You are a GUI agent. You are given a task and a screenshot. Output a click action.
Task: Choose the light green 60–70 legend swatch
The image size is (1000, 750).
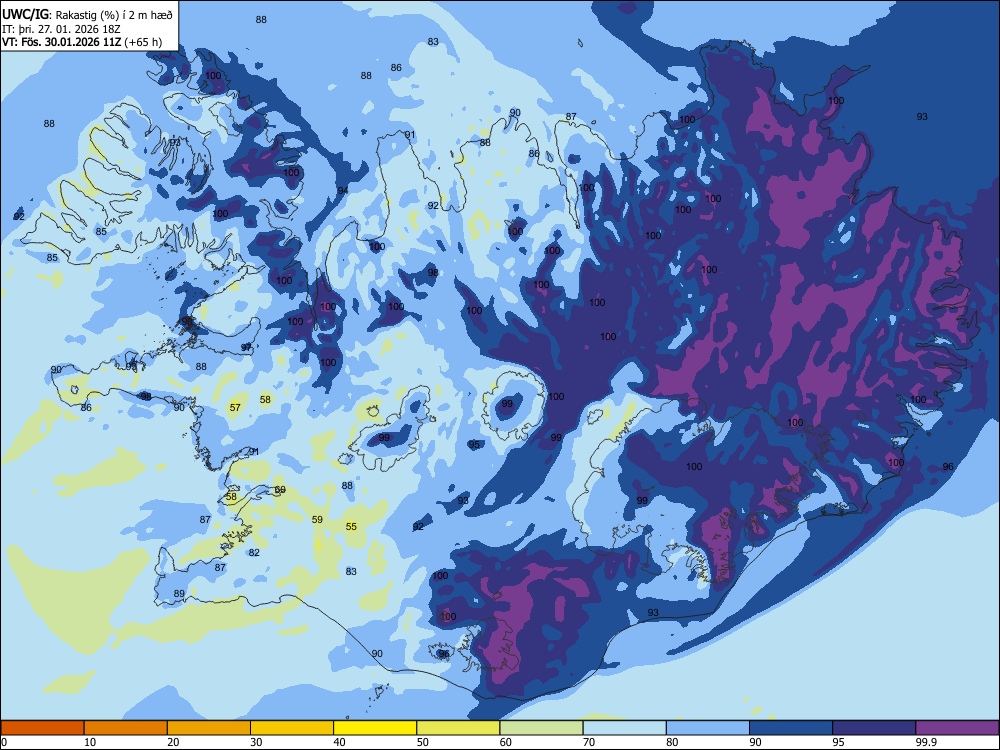click(541, 728)
